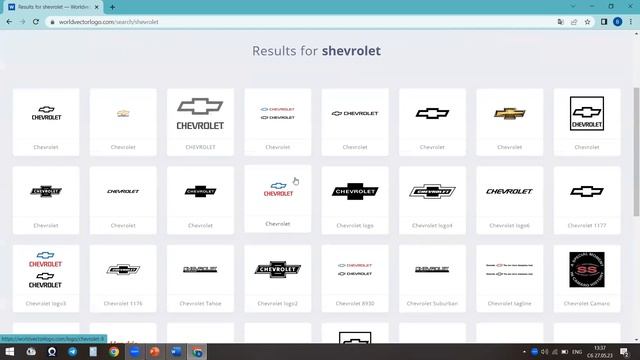Viewport: 640px width, 360px height.
Task: Reload the search results page
Action: click(36, 22)
